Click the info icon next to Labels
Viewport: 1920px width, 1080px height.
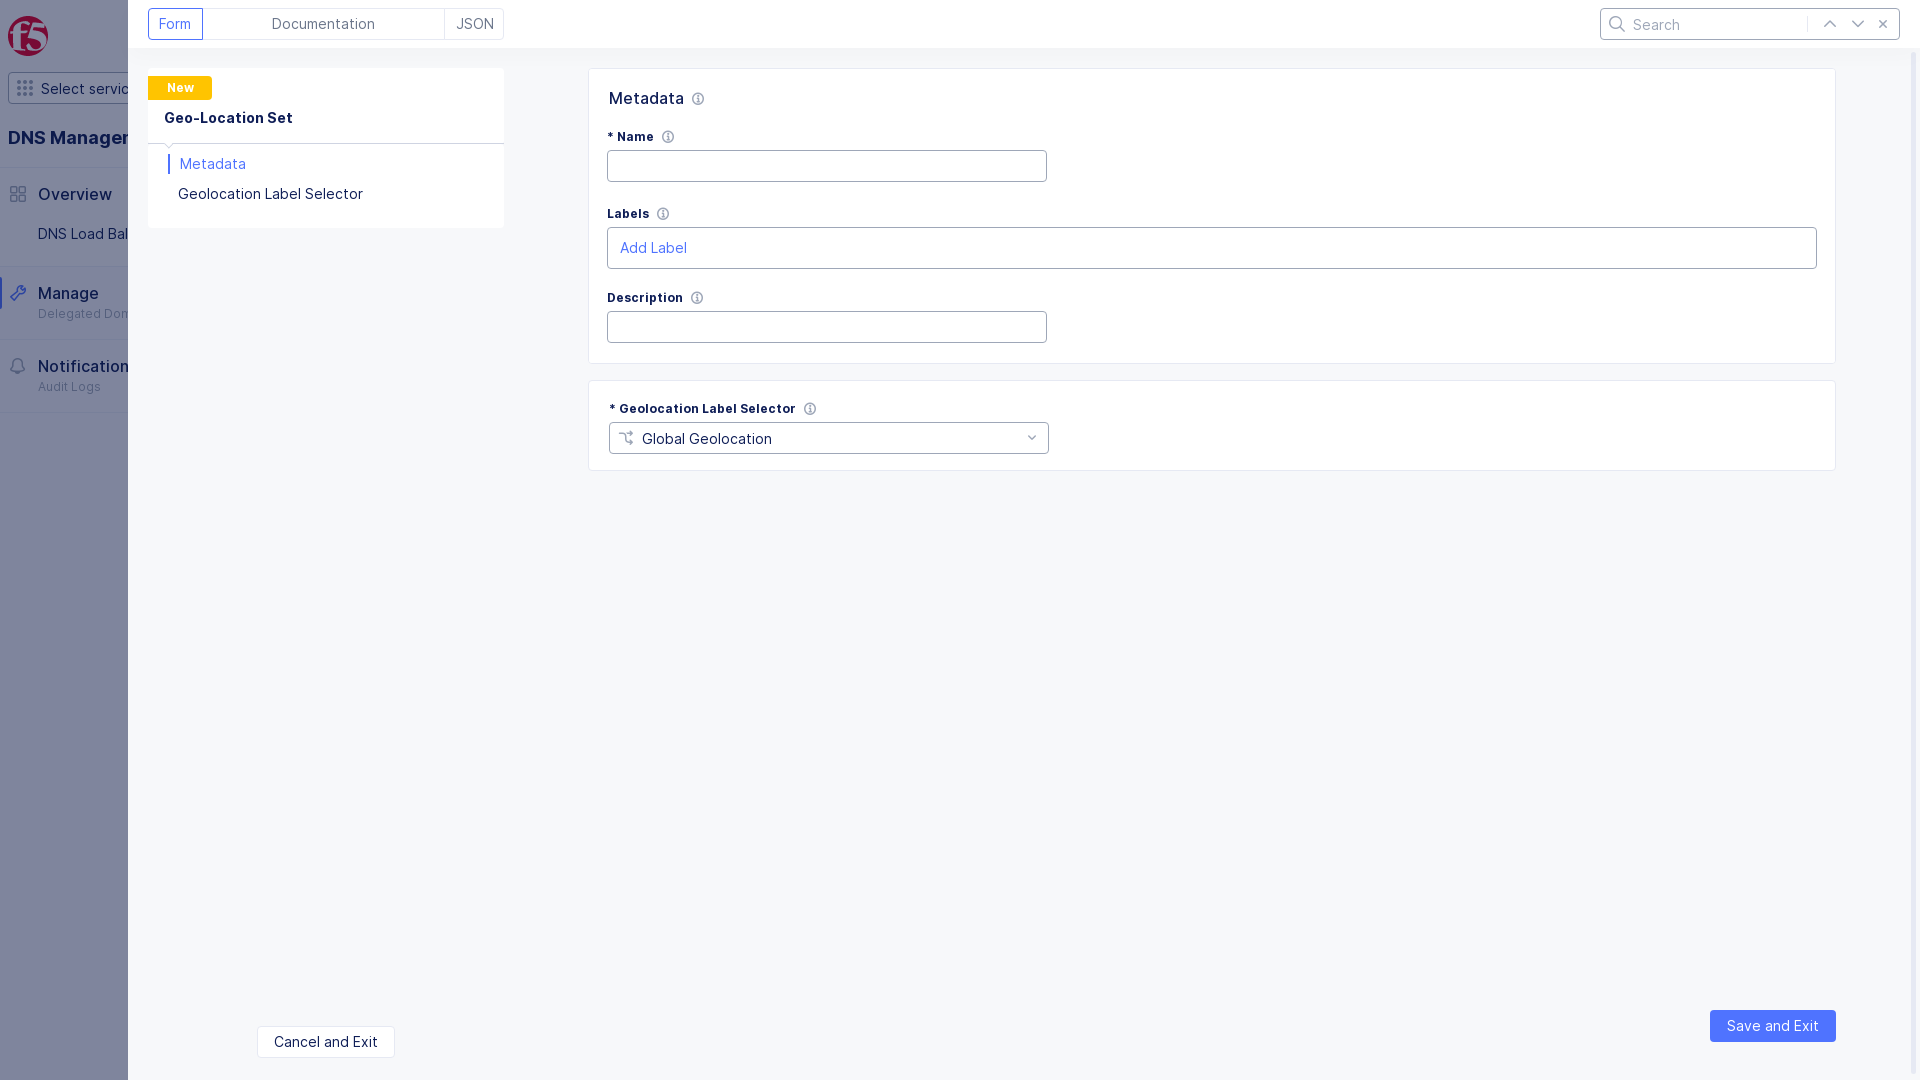pos(664,213)
